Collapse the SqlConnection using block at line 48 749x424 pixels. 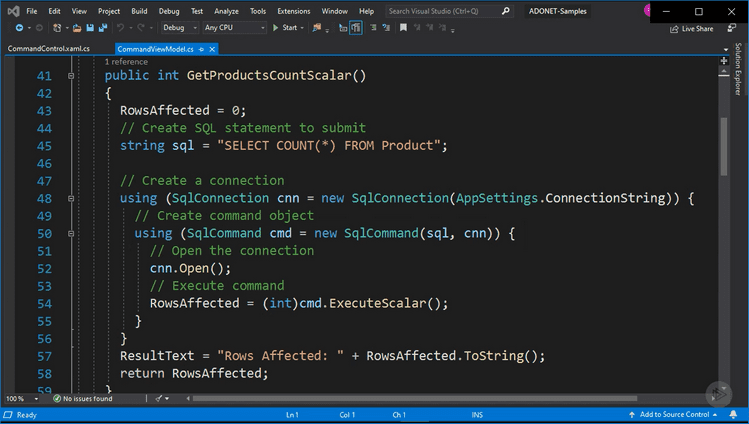click(x=71, y=198)
